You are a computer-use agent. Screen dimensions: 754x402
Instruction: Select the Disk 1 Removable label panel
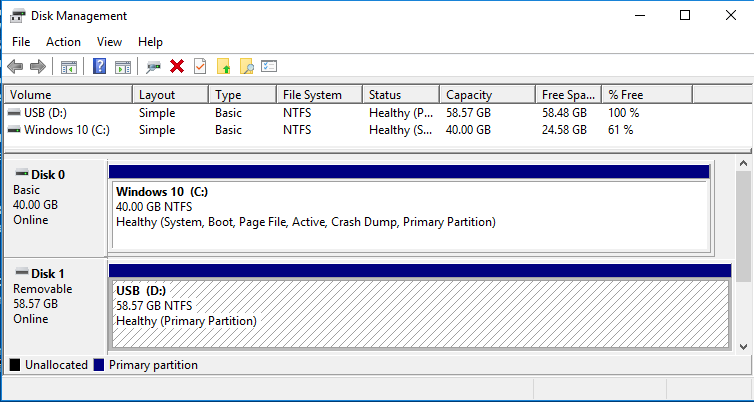(x=55, y=306)
